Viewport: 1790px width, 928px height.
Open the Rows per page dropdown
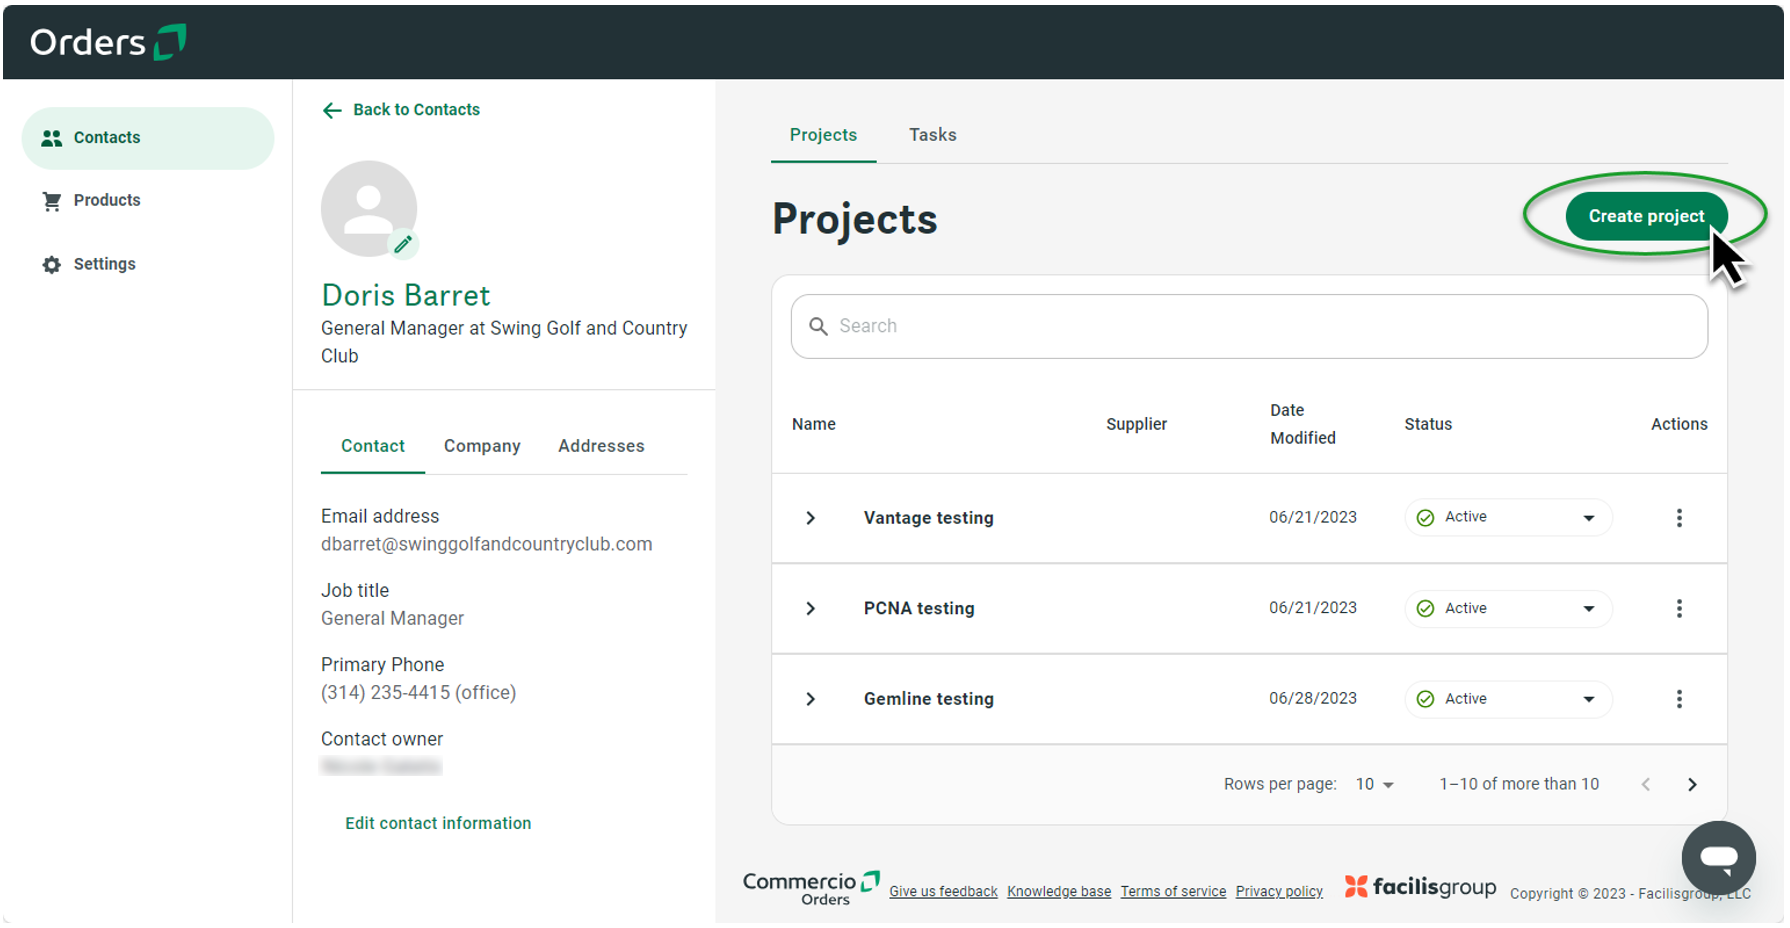[x=1374, y=785]
